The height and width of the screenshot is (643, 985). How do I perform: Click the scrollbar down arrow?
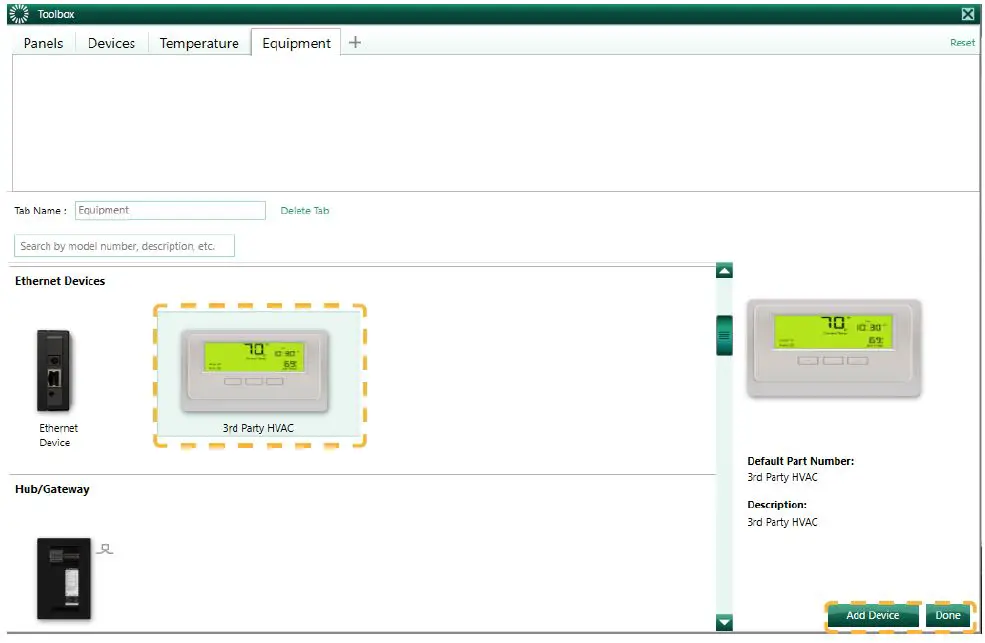click(722, 622)
